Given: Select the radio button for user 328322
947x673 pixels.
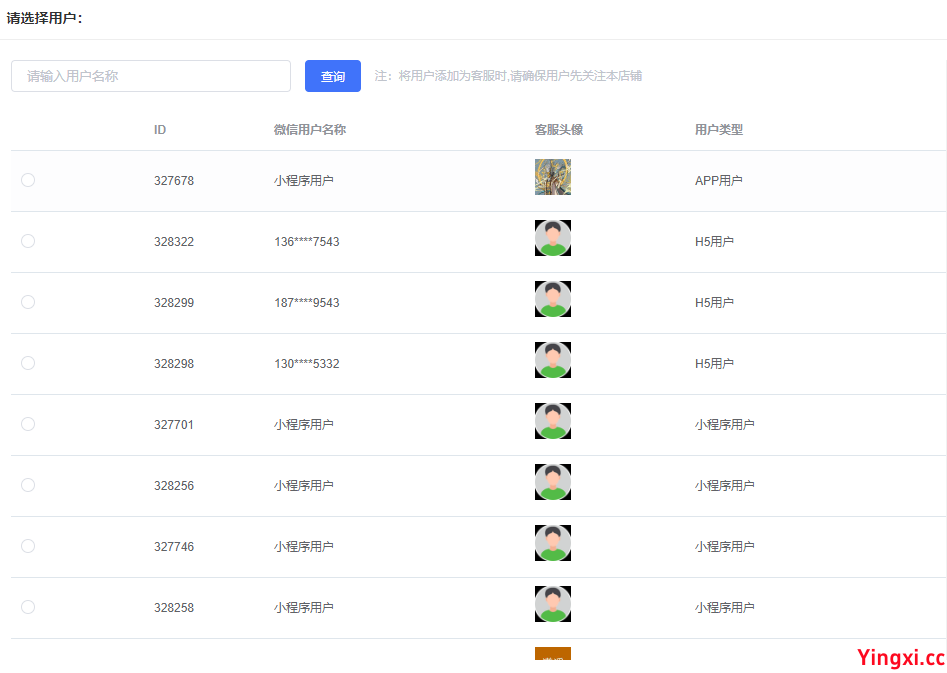Looking at the screenshot, I should coord(28,241).
